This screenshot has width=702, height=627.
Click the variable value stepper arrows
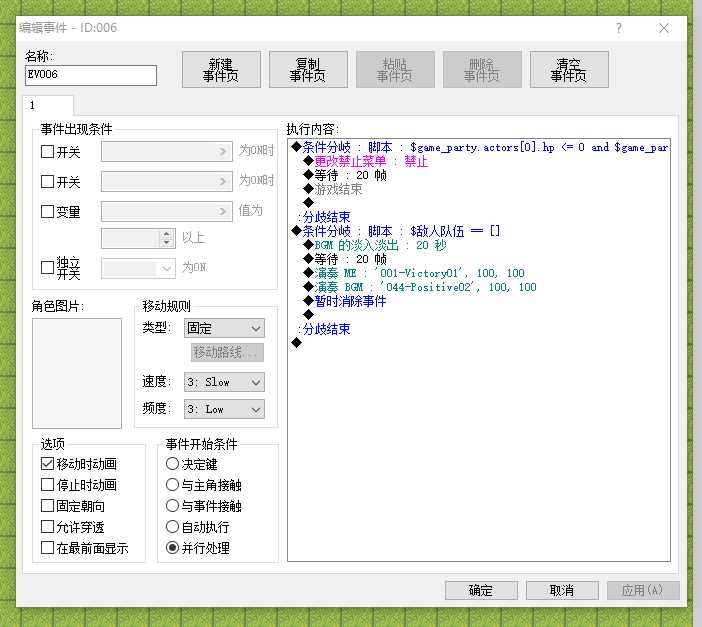(x=167, y=238)
